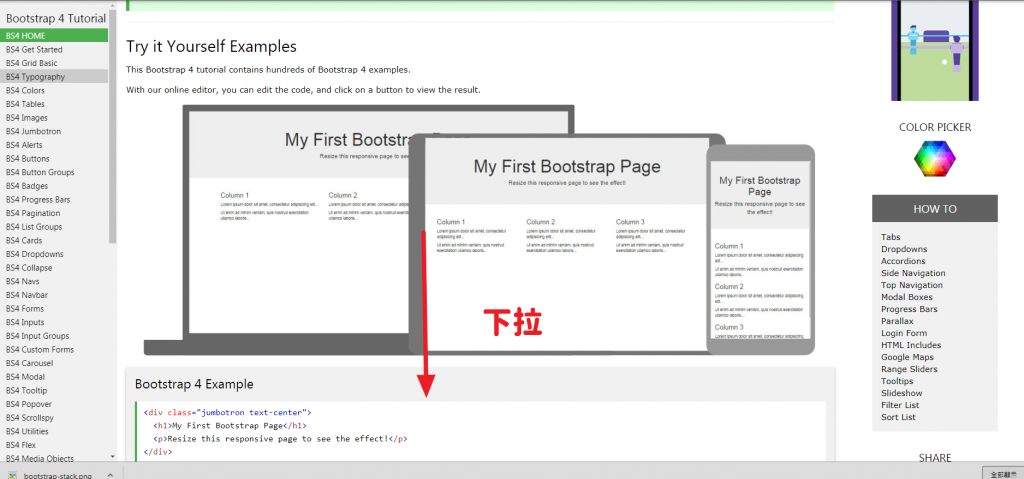Open the Dropdowns how-to link
Viewport: 1024px width, 479px height.
click(x=904, y=249)
